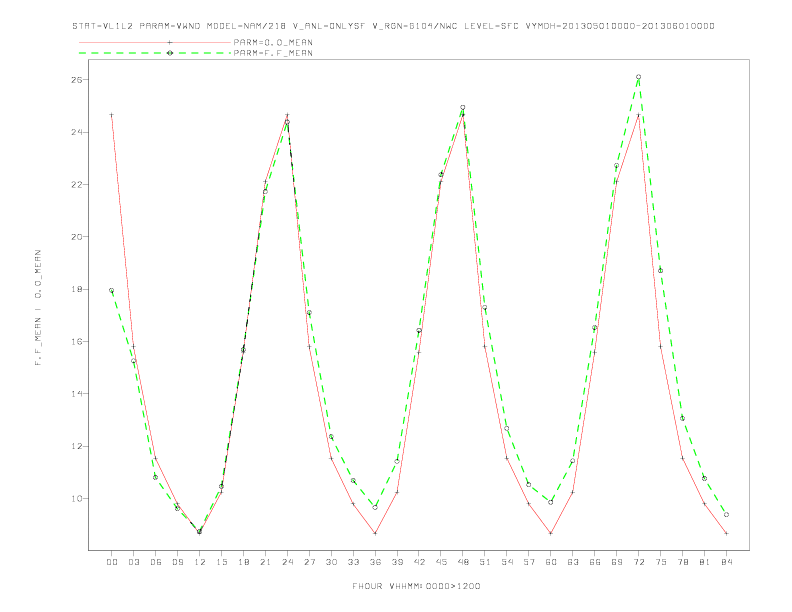Select green circle marker at hour 48 peak
Image resolution: width=792 pixels, height=612 pixels.
coord(463,108)
